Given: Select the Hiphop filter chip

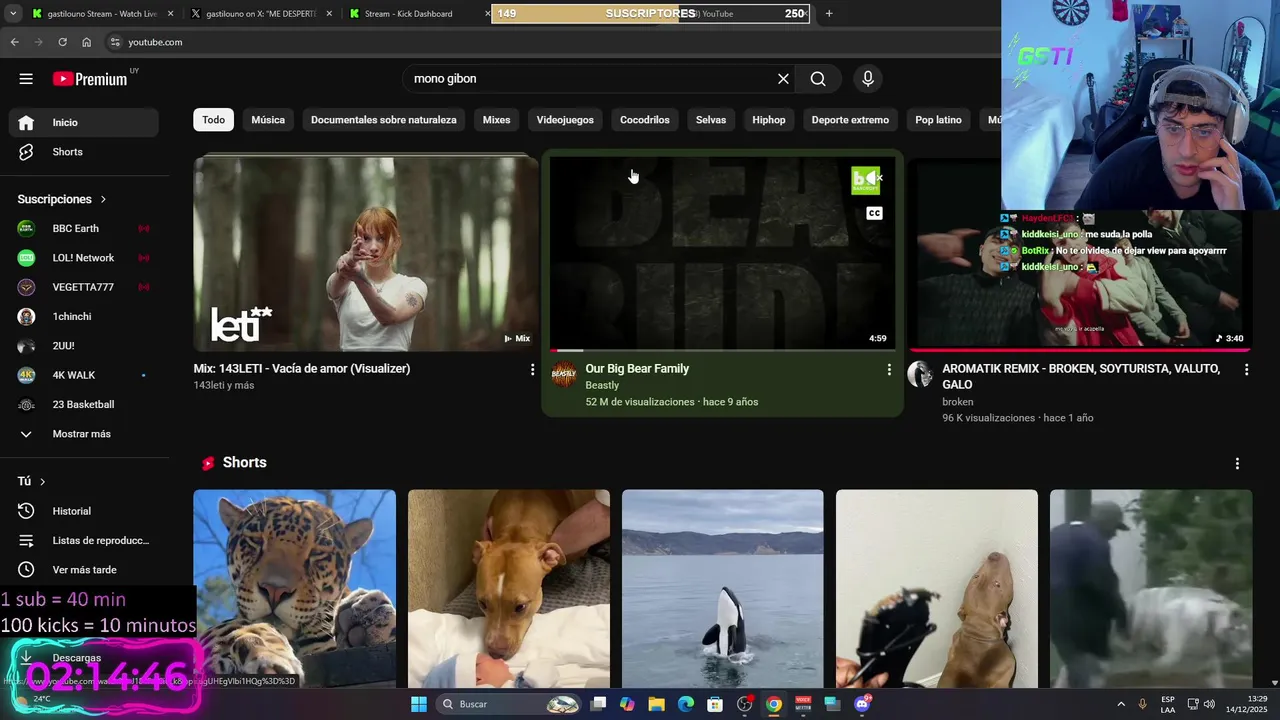Looking at the screenshot, I should pos(769,120).
